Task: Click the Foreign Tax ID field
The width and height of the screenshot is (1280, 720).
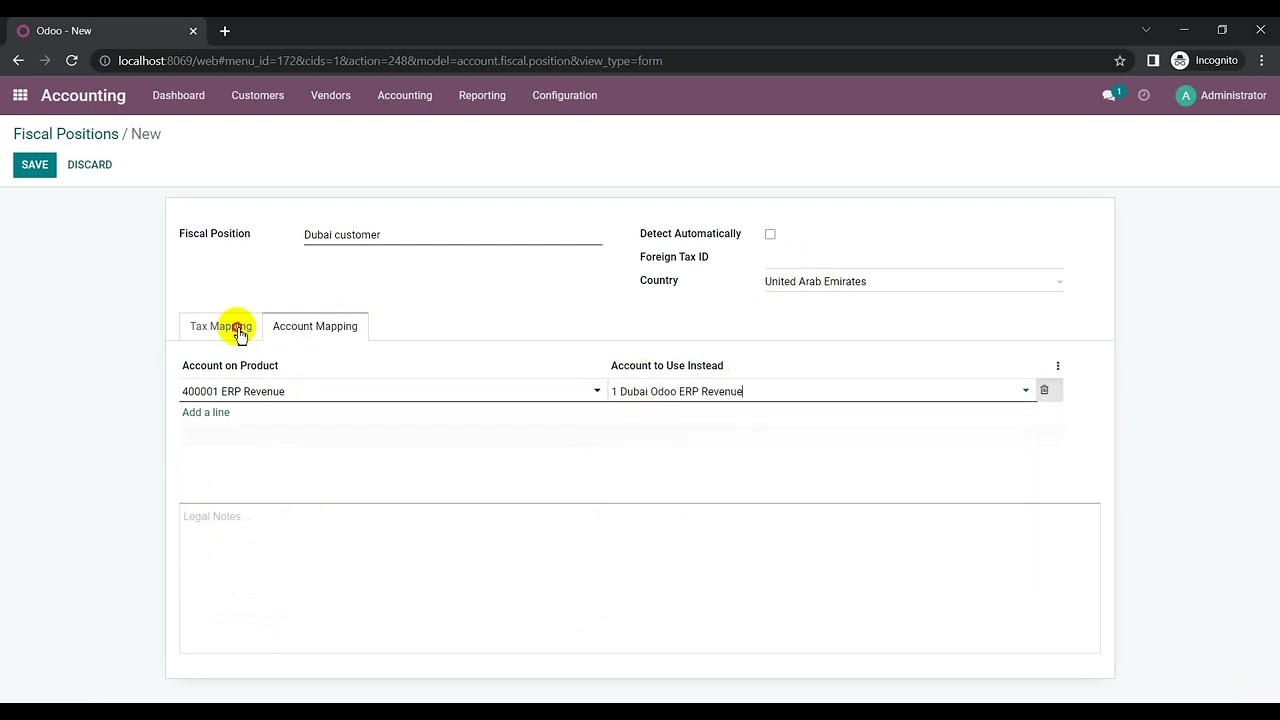Action: click(x=913, y=258)
